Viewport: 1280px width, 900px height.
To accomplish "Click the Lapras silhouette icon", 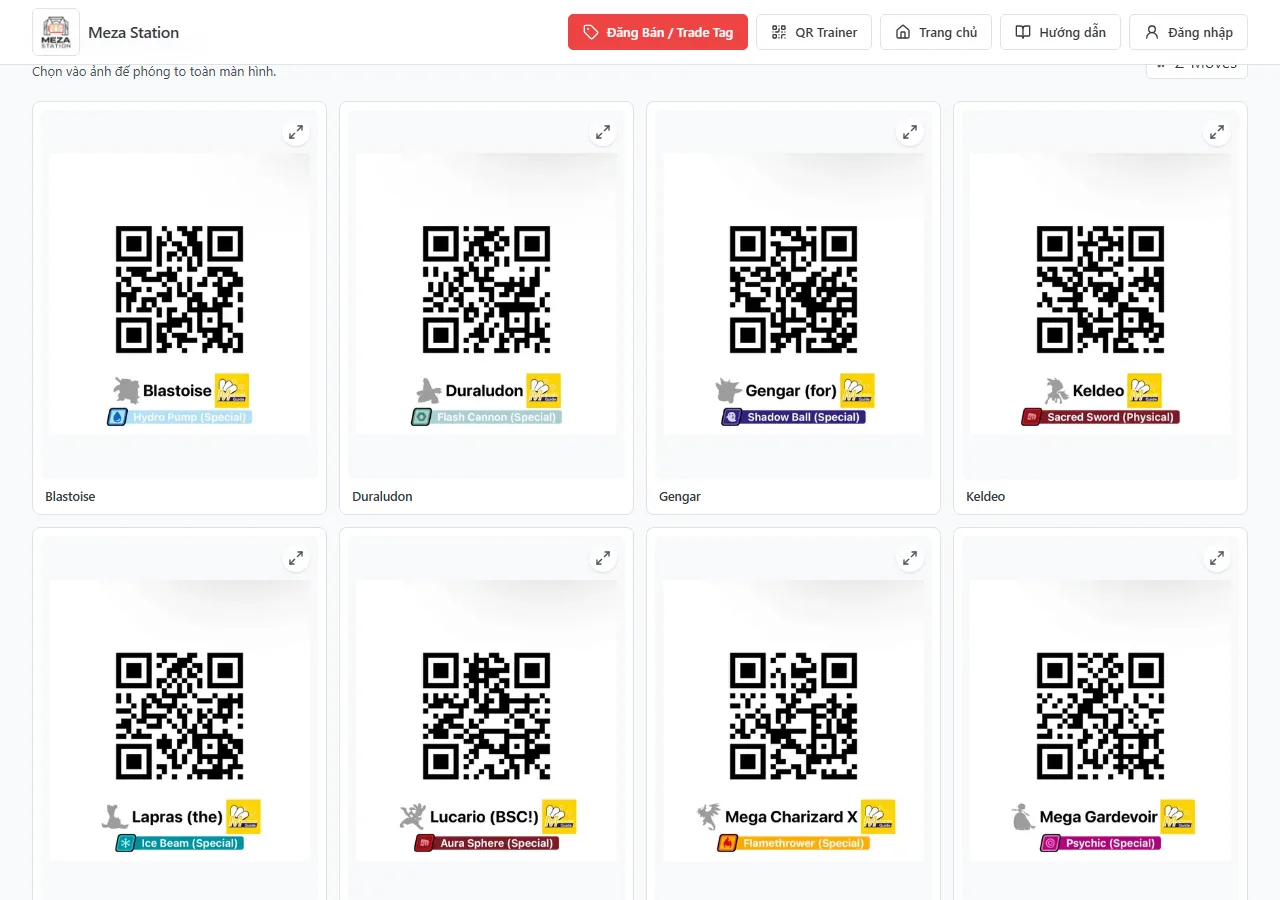I will click(x=115, y=816).
